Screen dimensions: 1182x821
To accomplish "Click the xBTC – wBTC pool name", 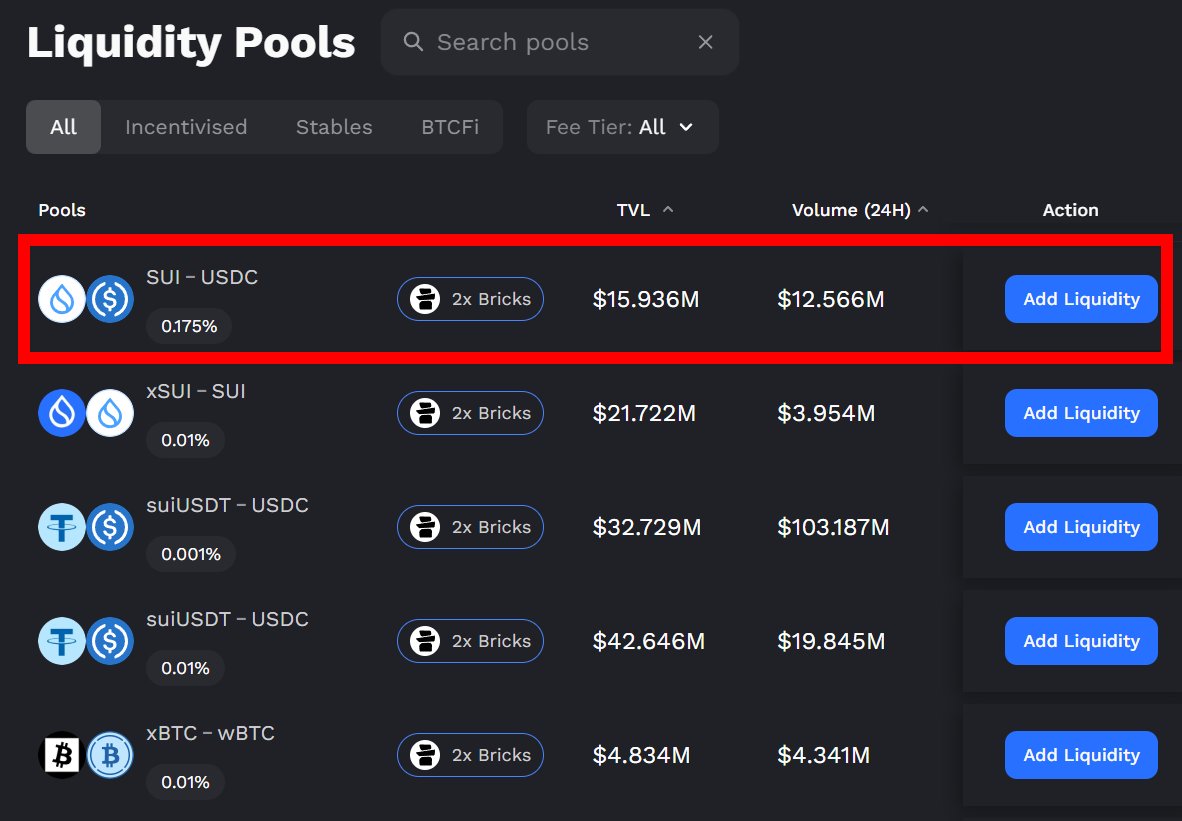I will tap(210, 733).
